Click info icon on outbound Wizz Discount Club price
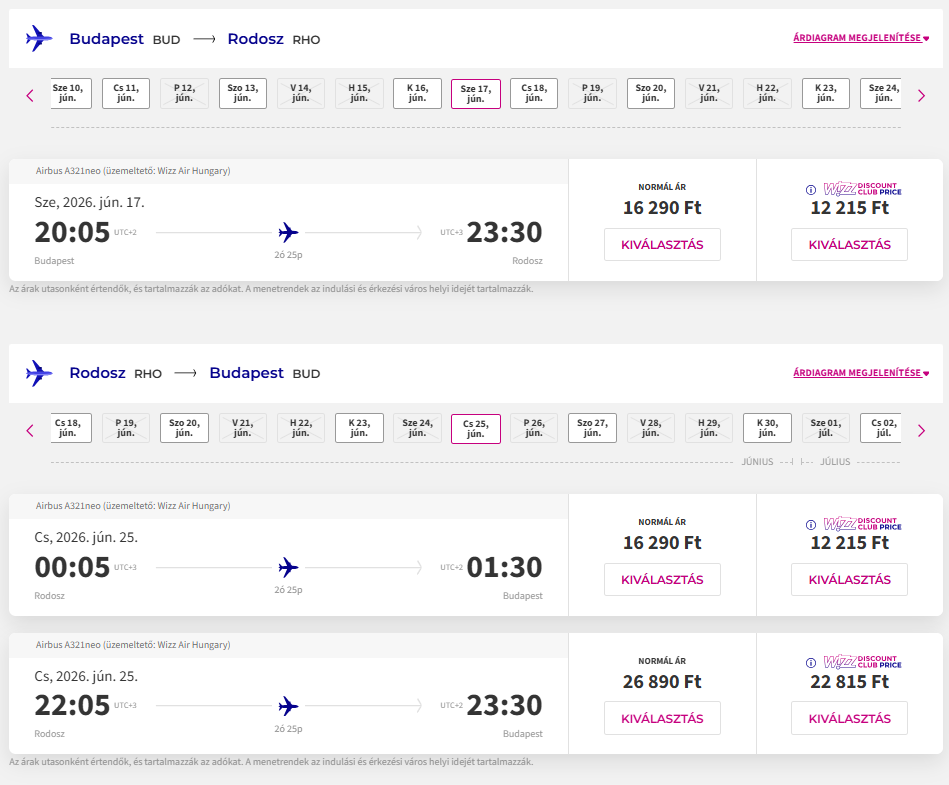 (810, 189)
